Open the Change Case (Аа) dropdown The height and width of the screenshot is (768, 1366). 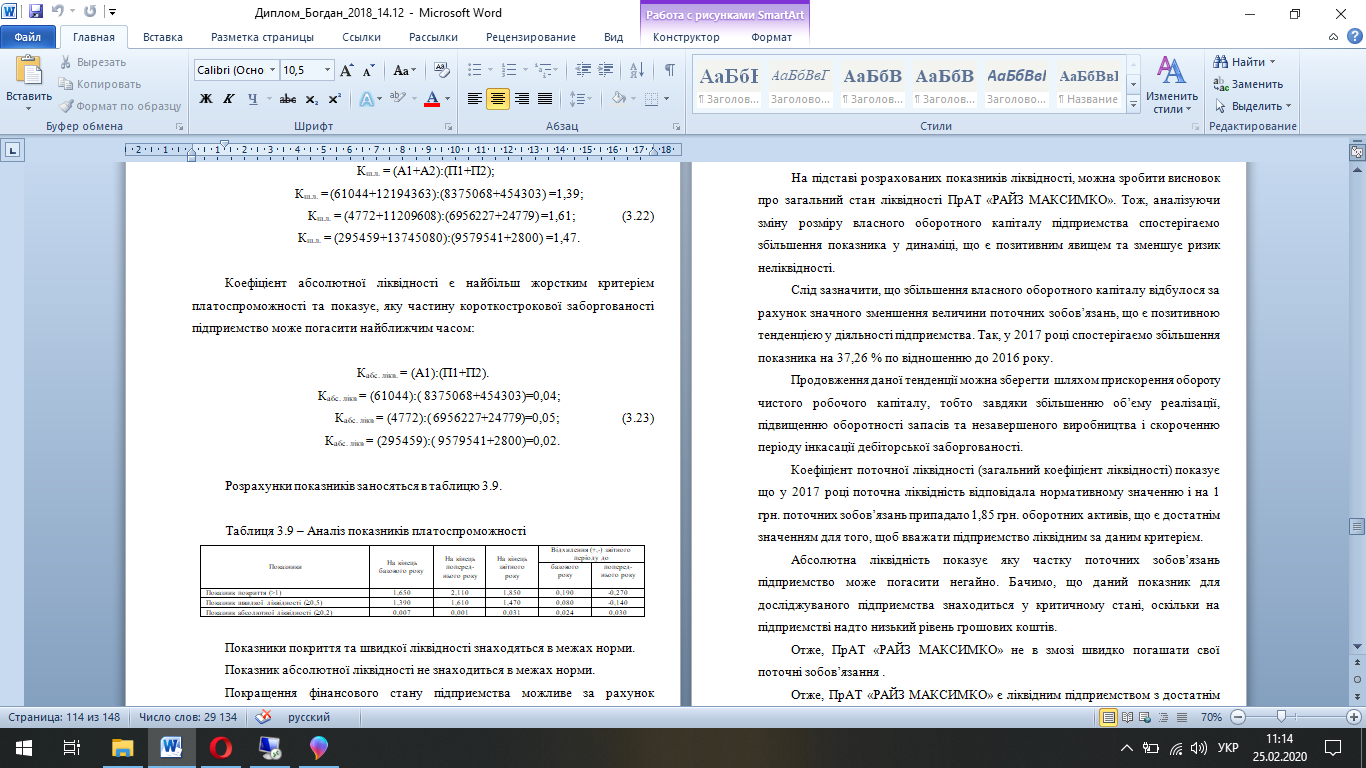pyautogui.click(x=404, y=70)
